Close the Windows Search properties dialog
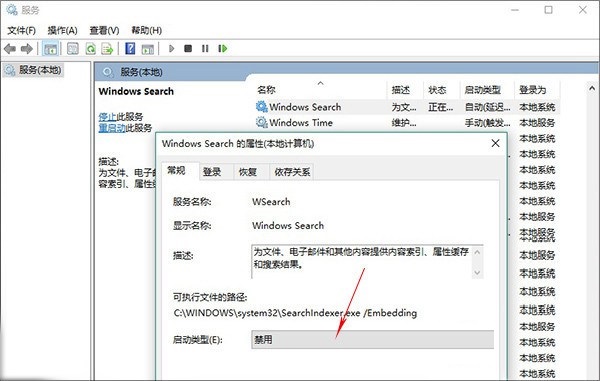Screen dimensions: 600x381 coord(495,143)
